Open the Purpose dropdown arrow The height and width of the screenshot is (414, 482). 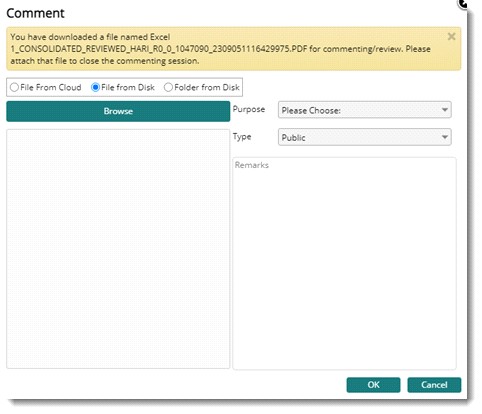coord(445,110)
